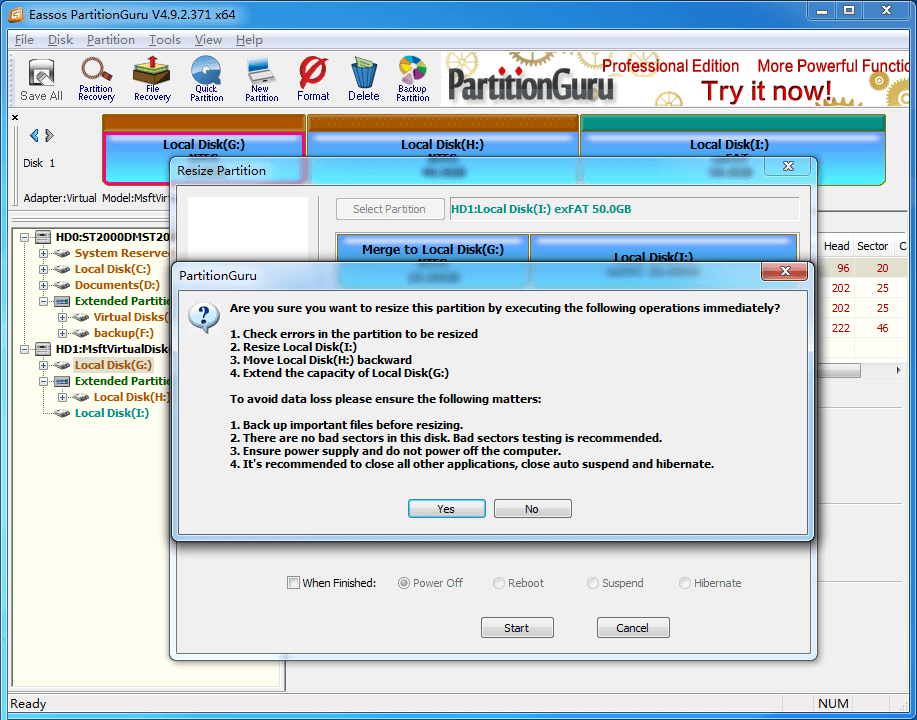Image resolution: width=917 pixels, height=720 pixels.
Task: Select the Power Off radio option
Action: click(404, 583)
